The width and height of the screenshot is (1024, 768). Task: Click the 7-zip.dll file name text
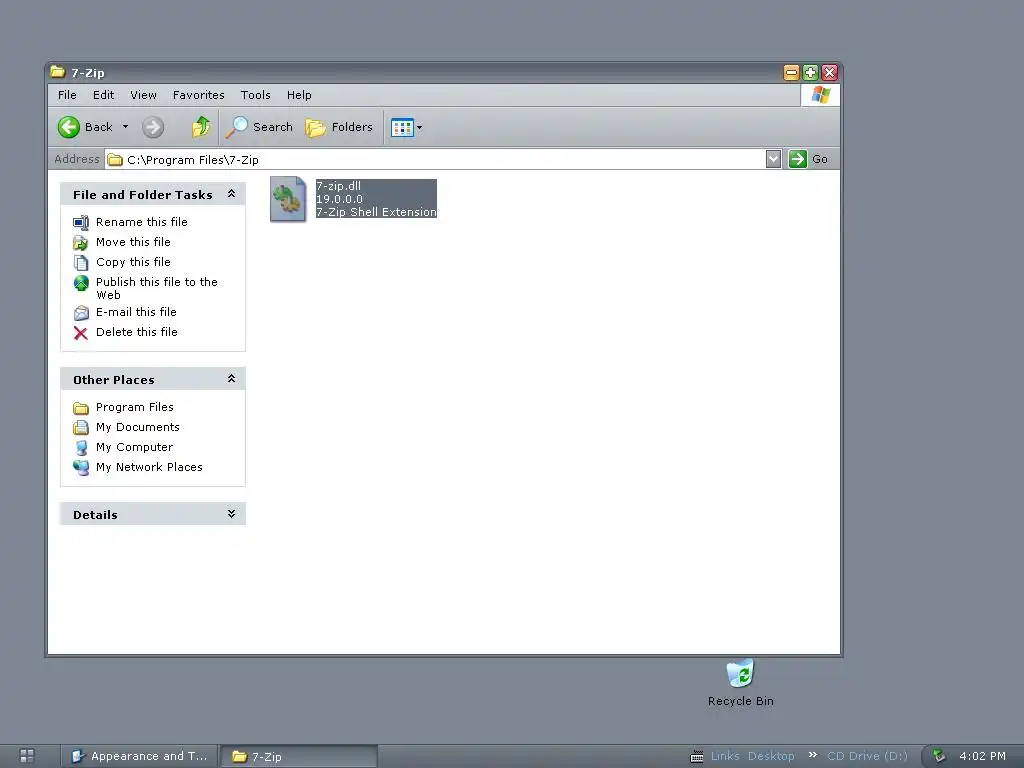pos(338,186)
